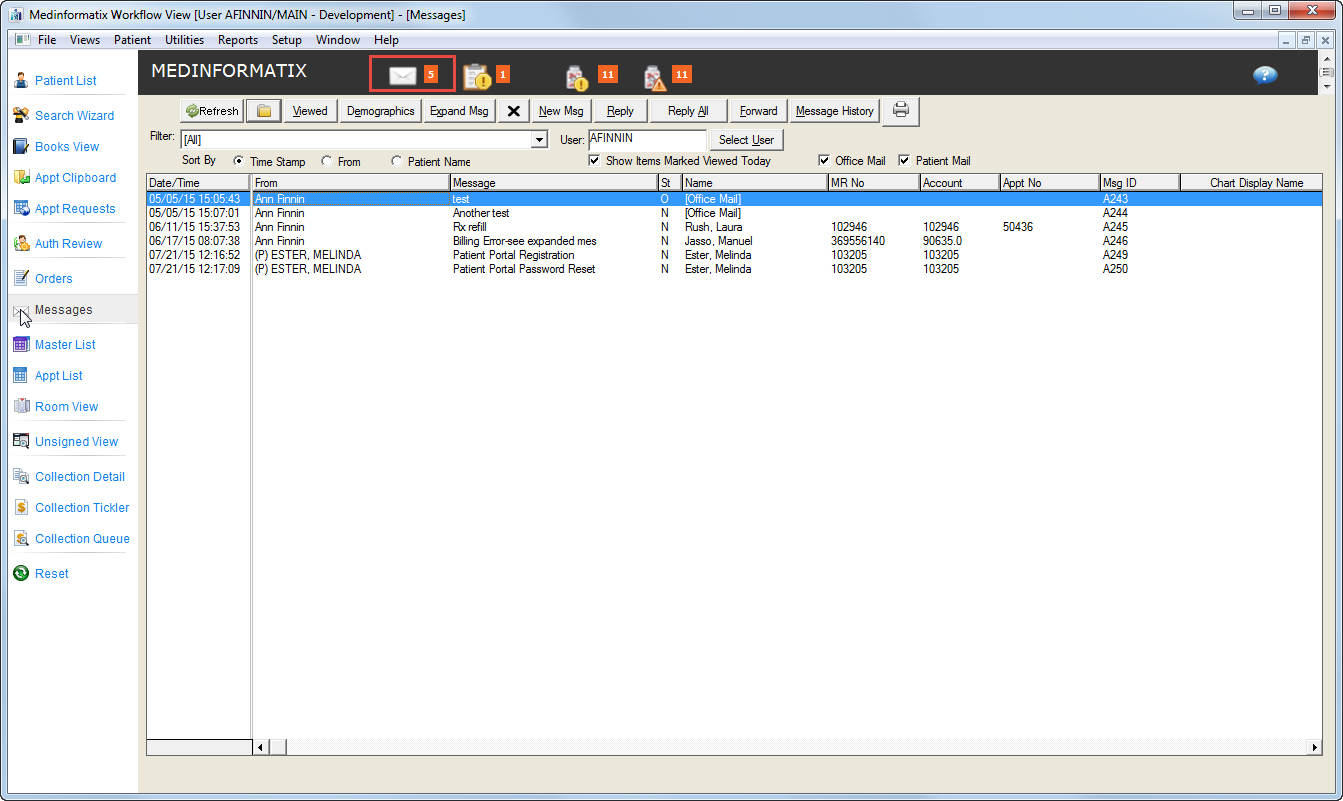The width and height of the screenshot is (1343, 801).
Task: Open the Reports menu
Action: click(x=238, y=40)
